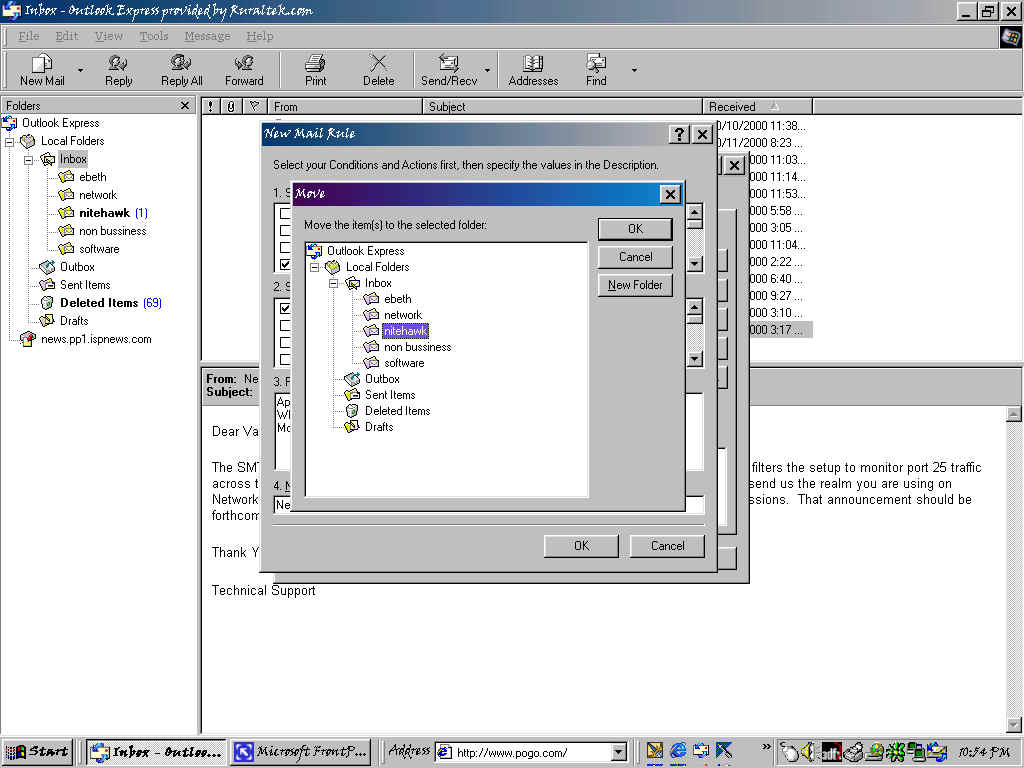Viewport: 1024px width, 768px height.
Task: Open the Help menu
Action: (260, 36)
